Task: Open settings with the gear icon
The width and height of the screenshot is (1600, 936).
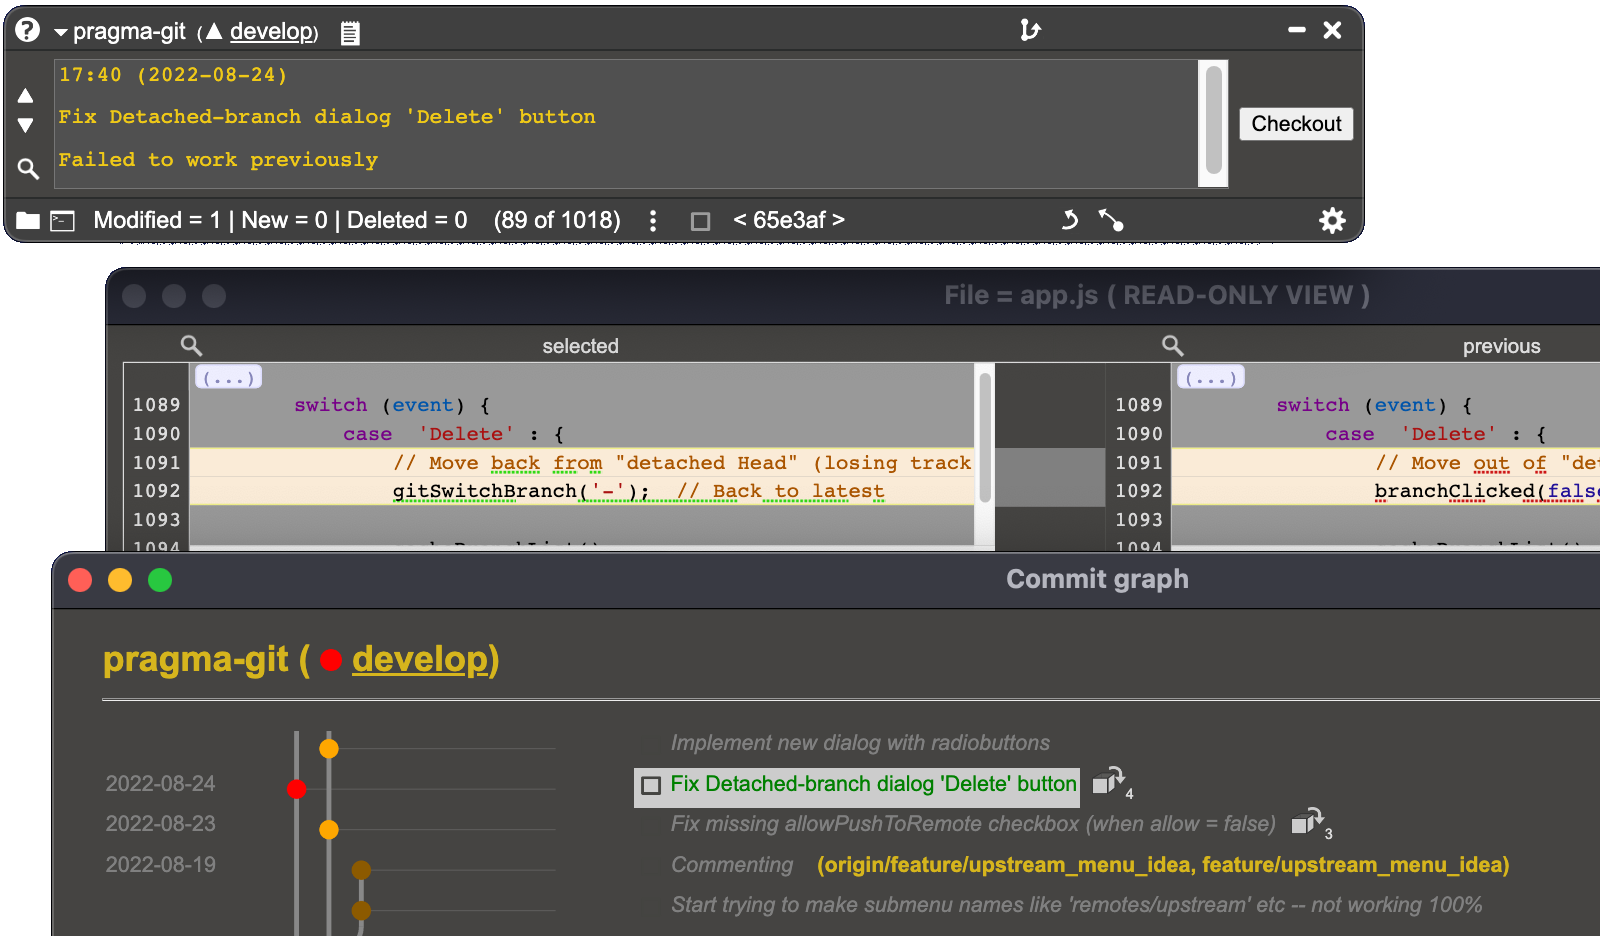Action: click(1332, 220)
